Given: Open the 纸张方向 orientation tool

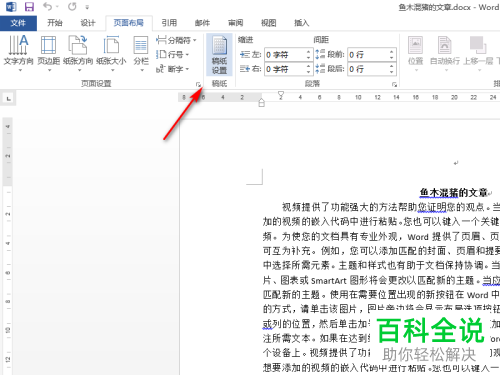Looking at the screenshot, I should pos(78,53).
